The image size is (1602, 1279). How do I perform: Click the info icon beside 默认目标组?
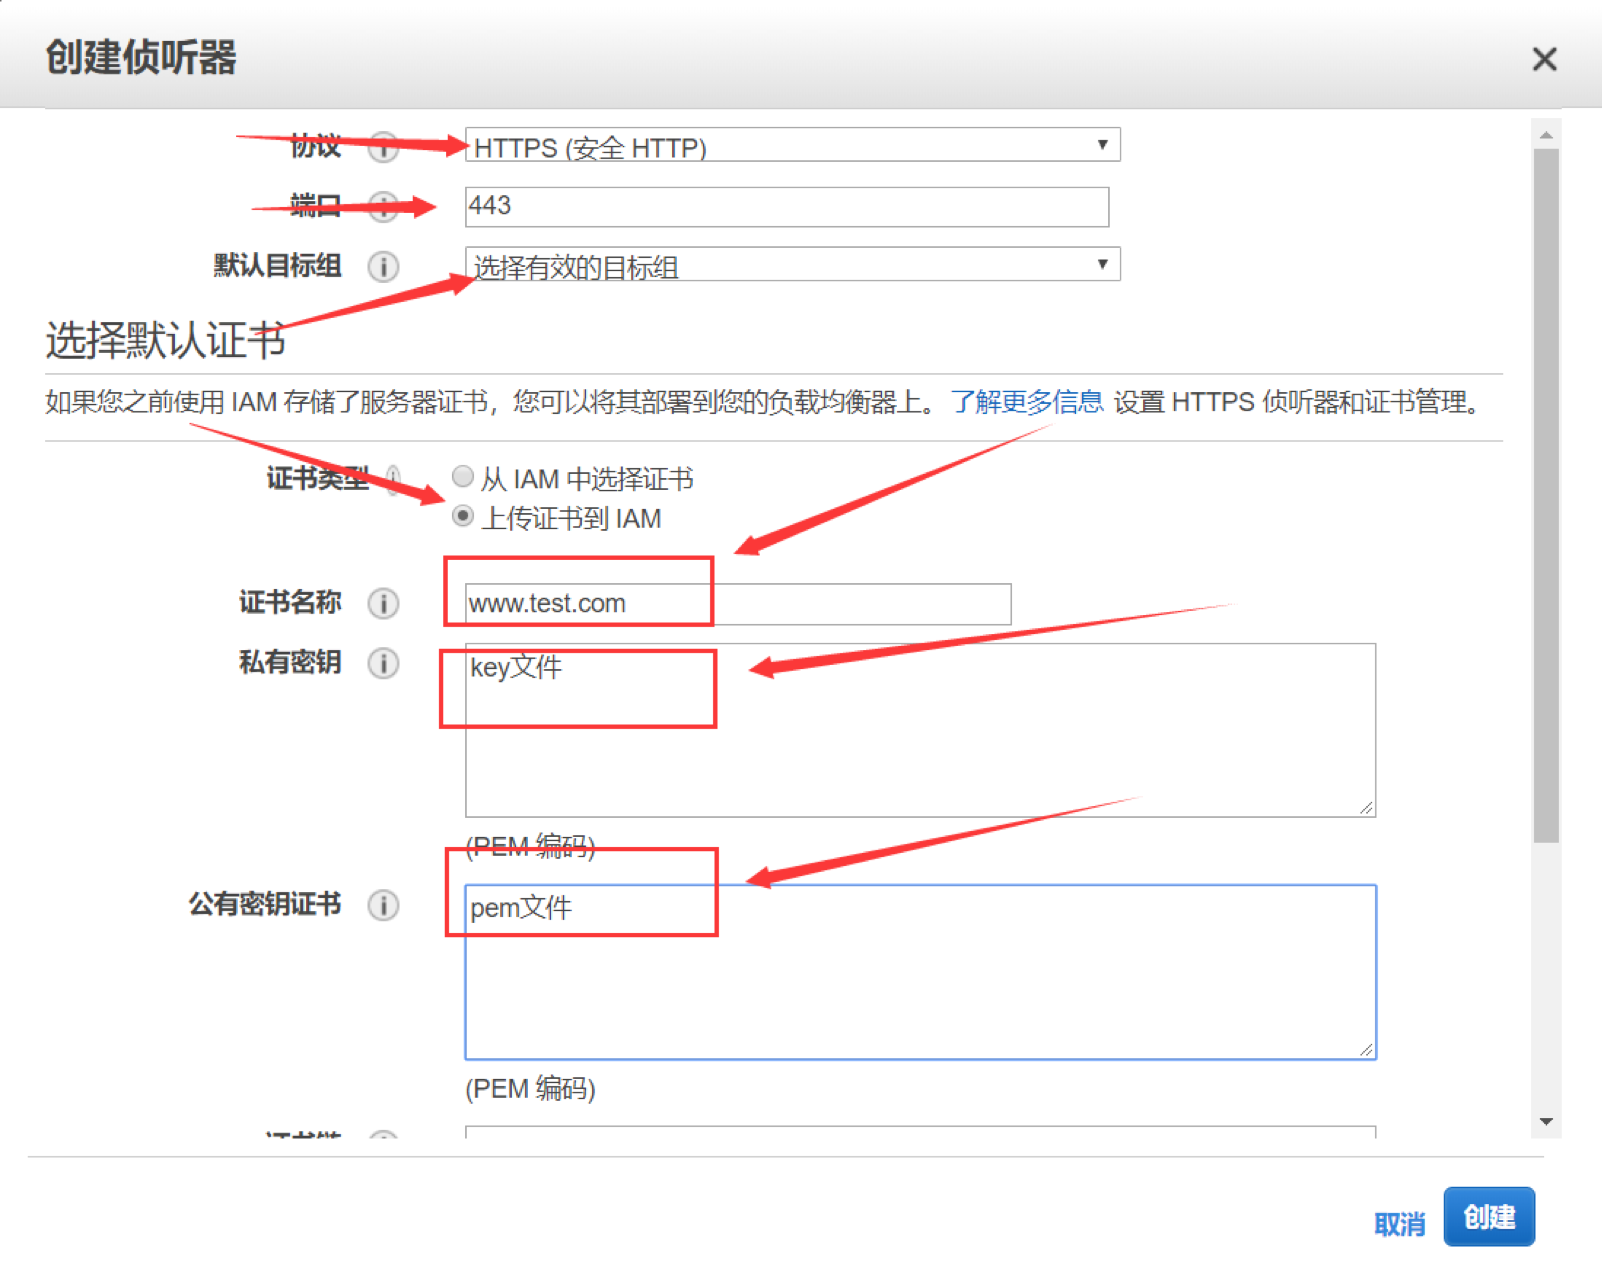pos(383,267)
